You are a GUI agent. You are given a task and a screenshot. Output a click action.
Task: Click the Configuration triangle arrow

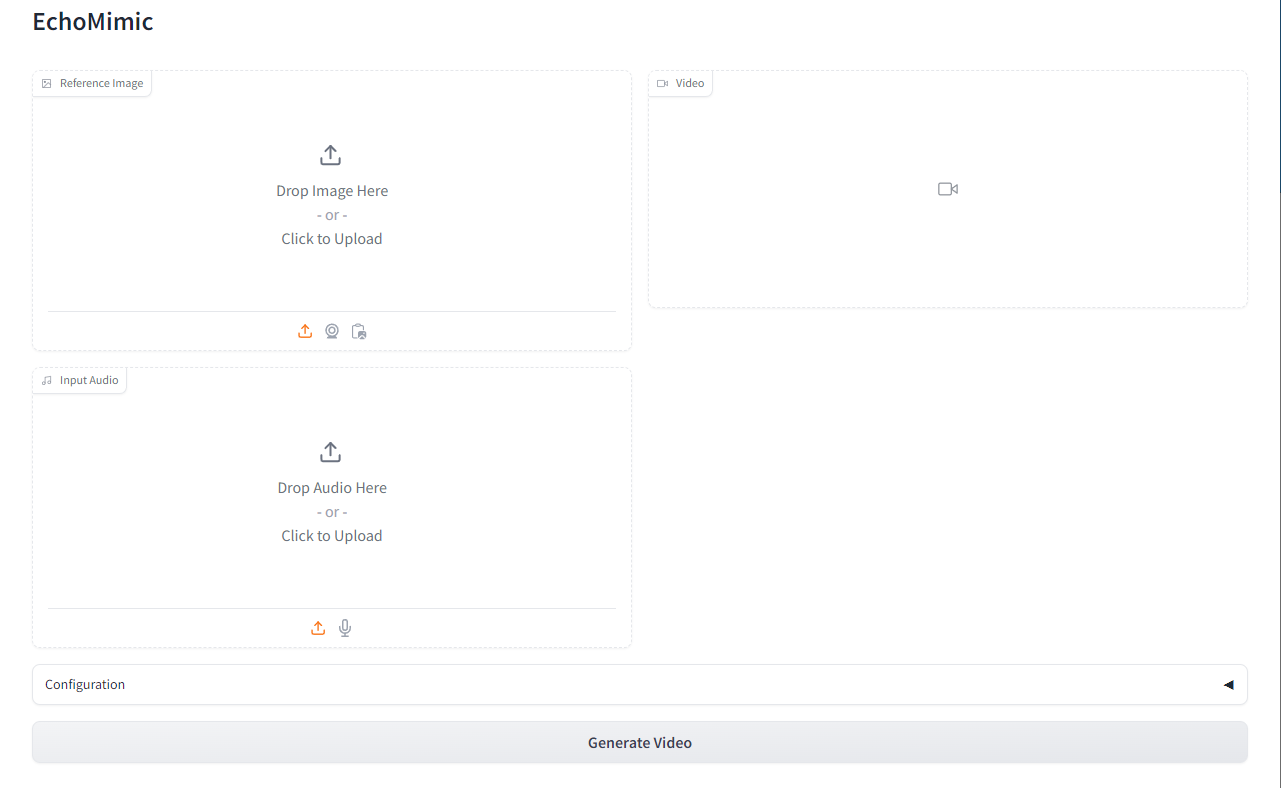point(1229,685)
